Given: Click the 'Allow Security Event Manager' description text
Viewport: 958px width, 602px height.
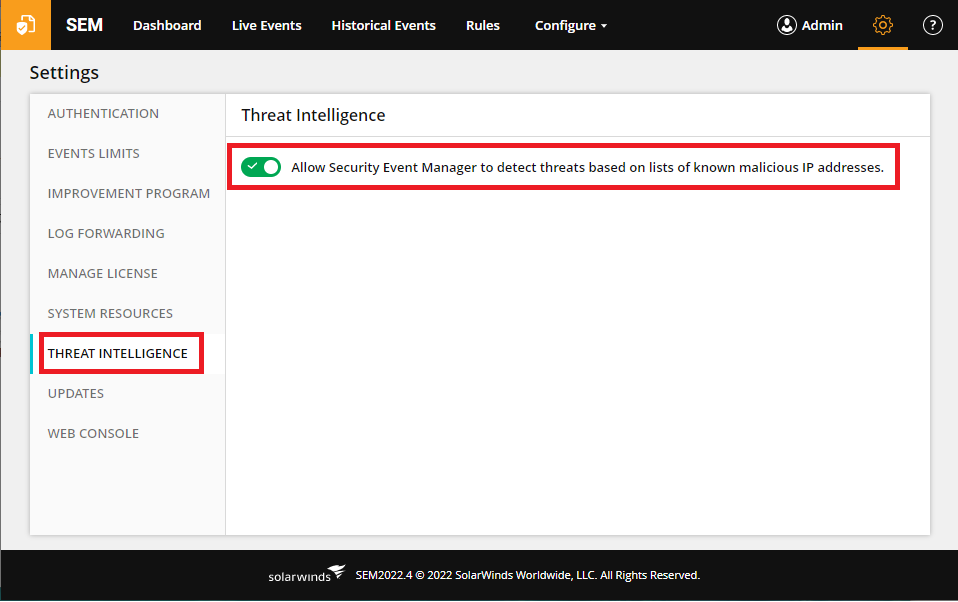Looking at the screenshot, I should coord(587,167).
